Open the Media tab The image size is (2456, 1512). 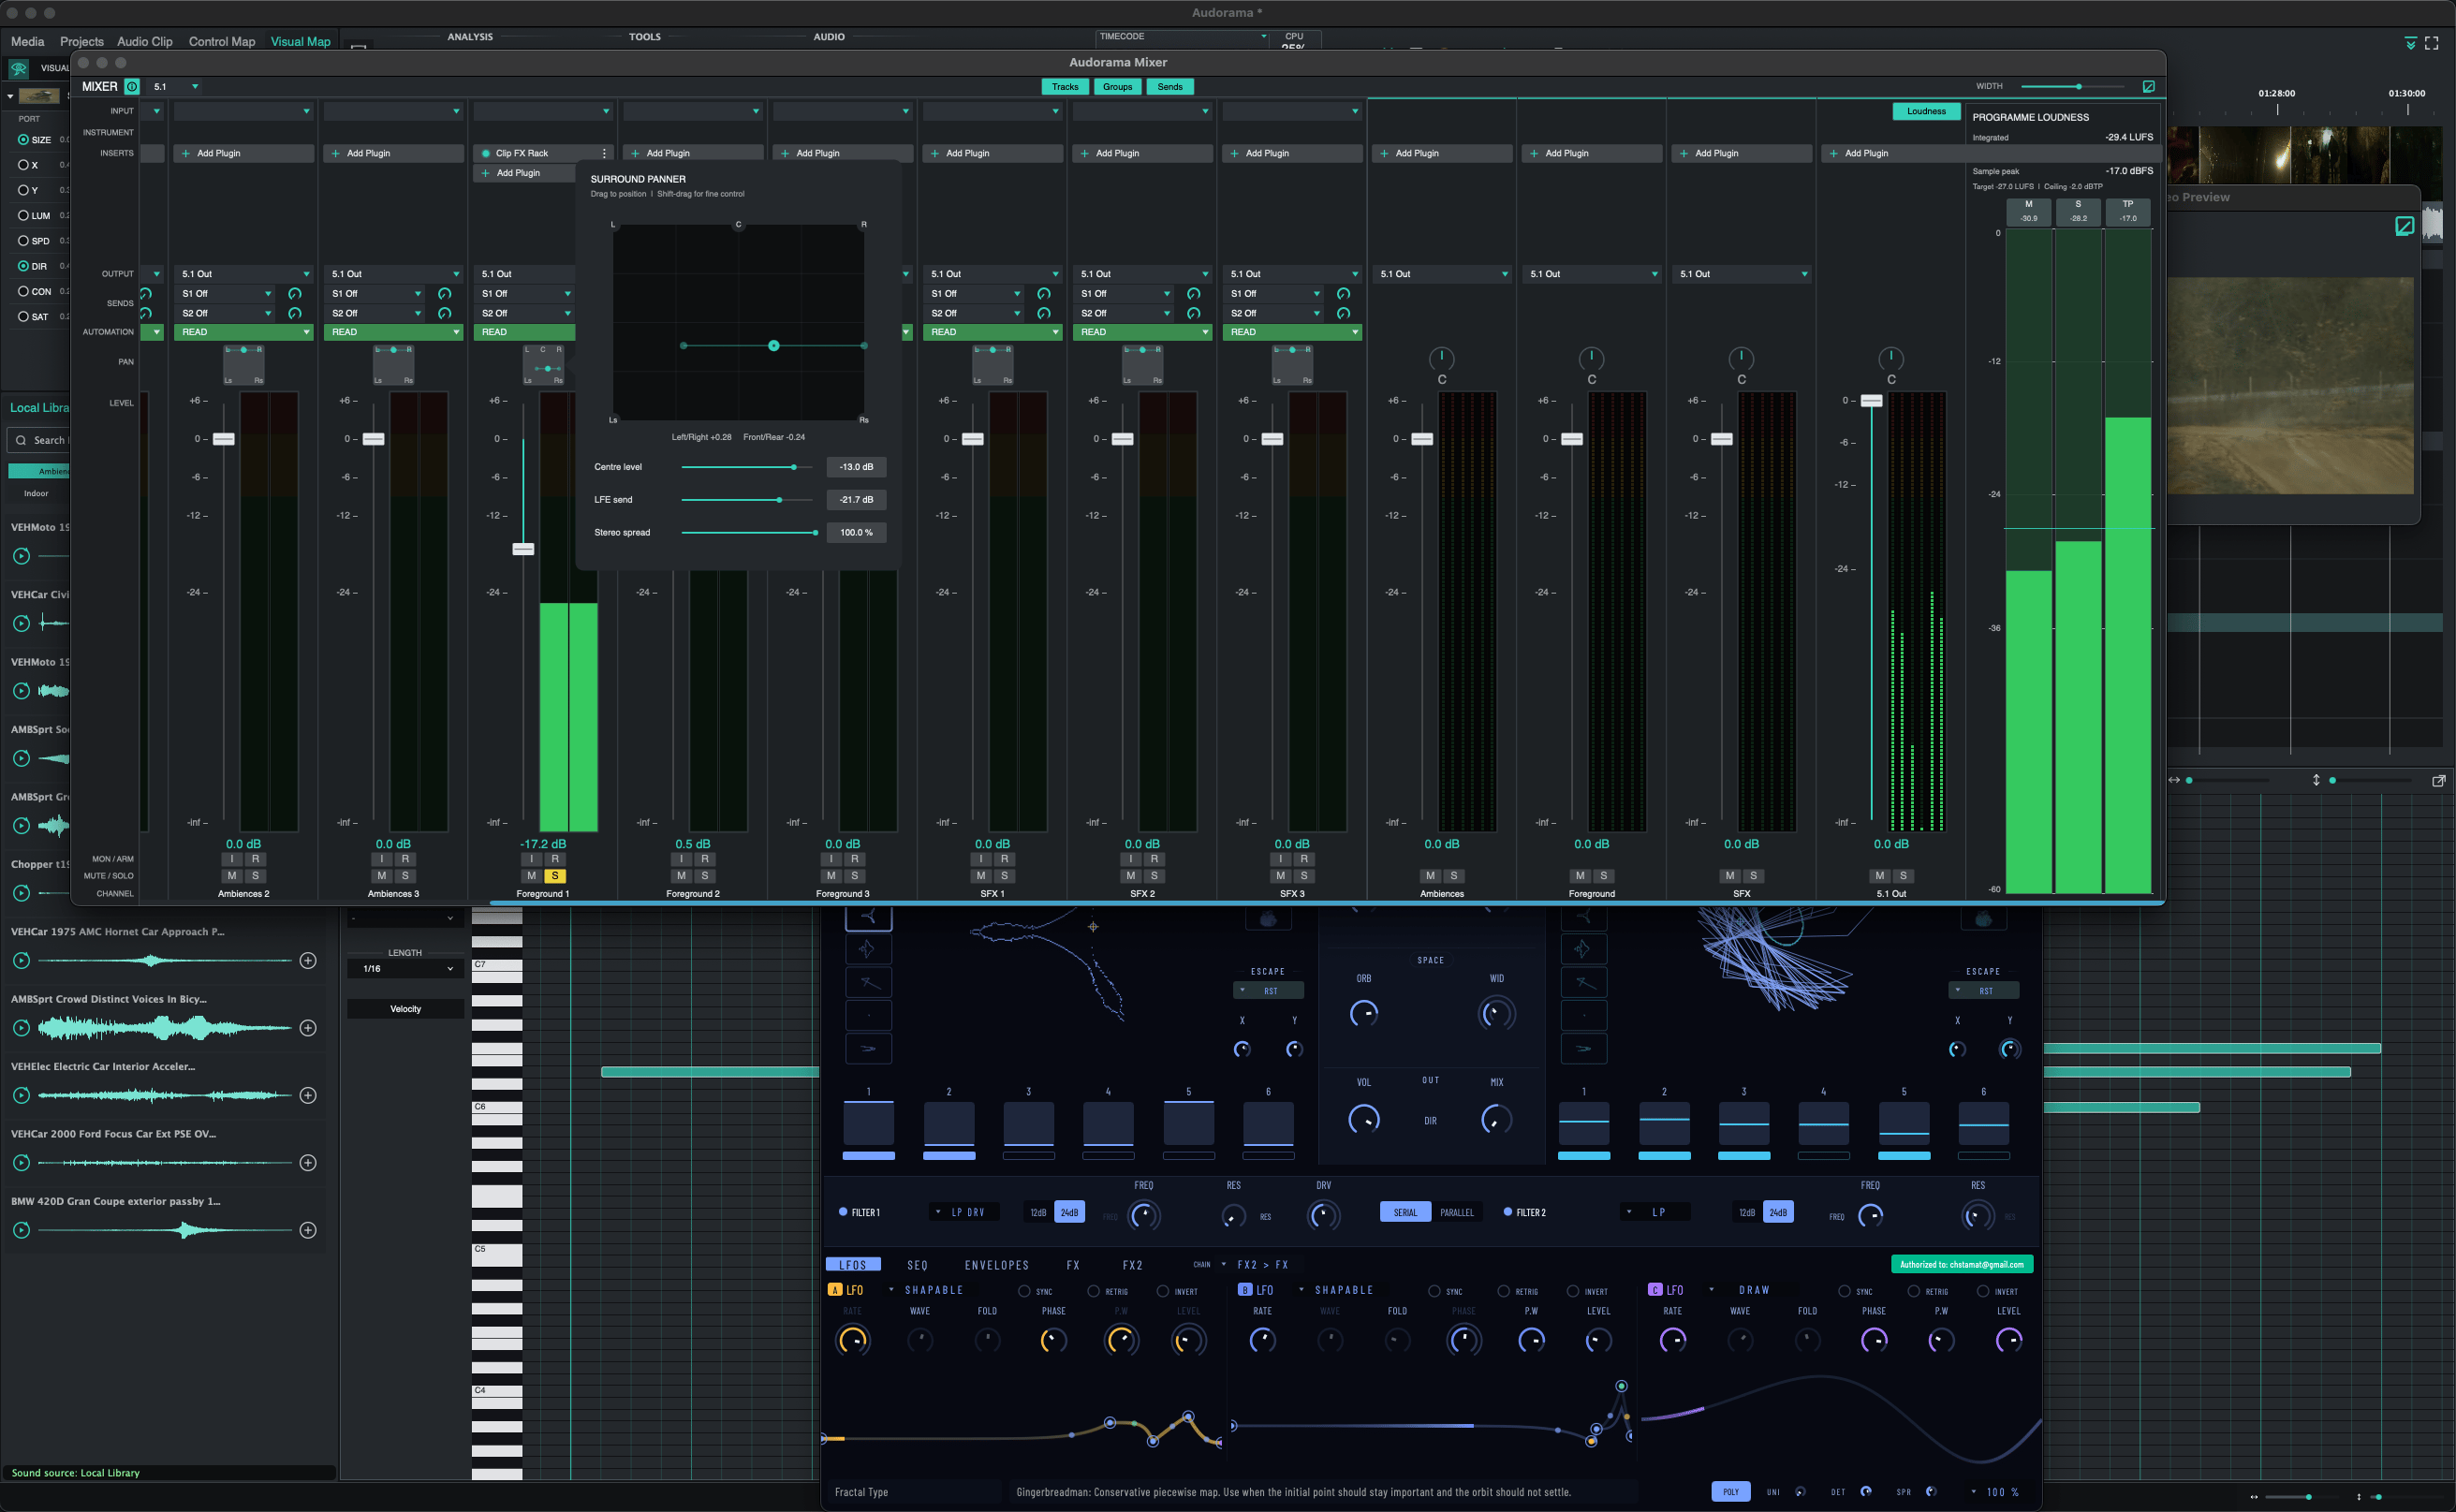pos(27,42)
